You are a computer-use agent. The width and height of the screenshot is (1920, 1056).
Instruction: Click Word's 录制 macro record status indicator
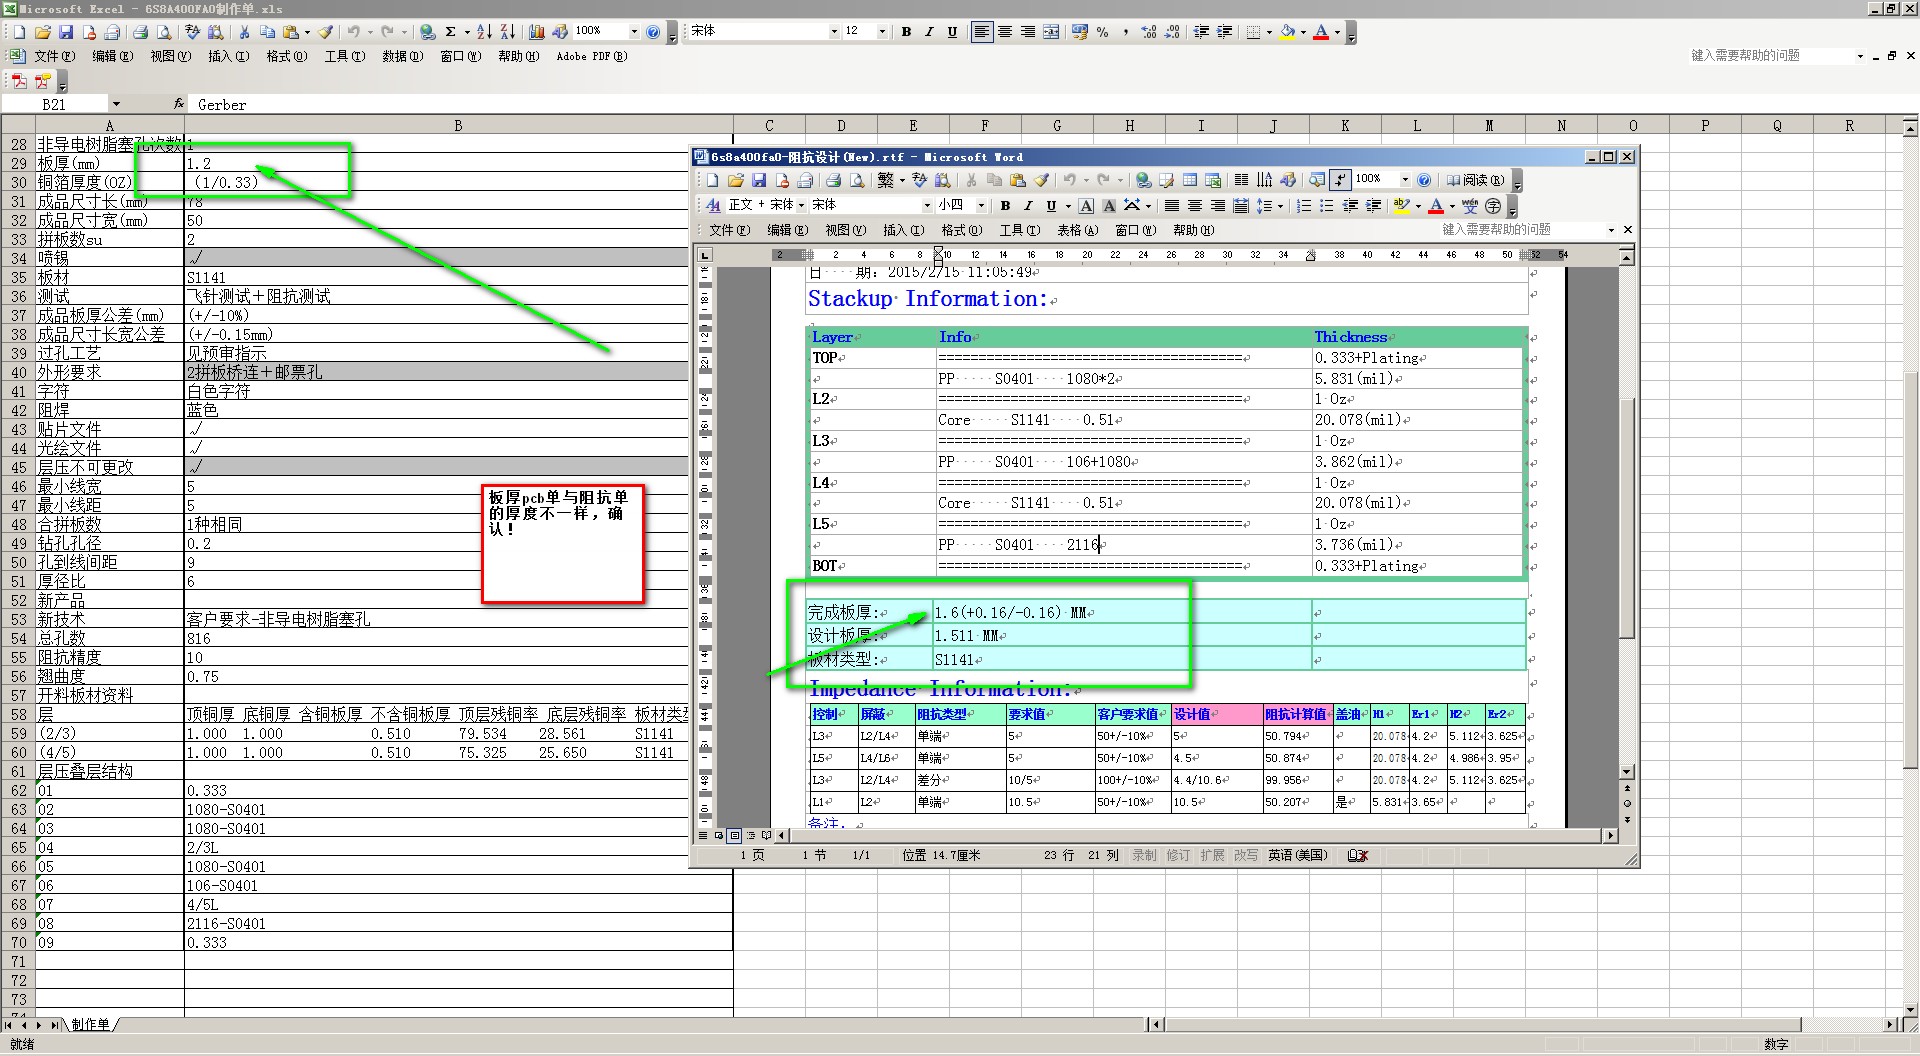[1144, 856]
